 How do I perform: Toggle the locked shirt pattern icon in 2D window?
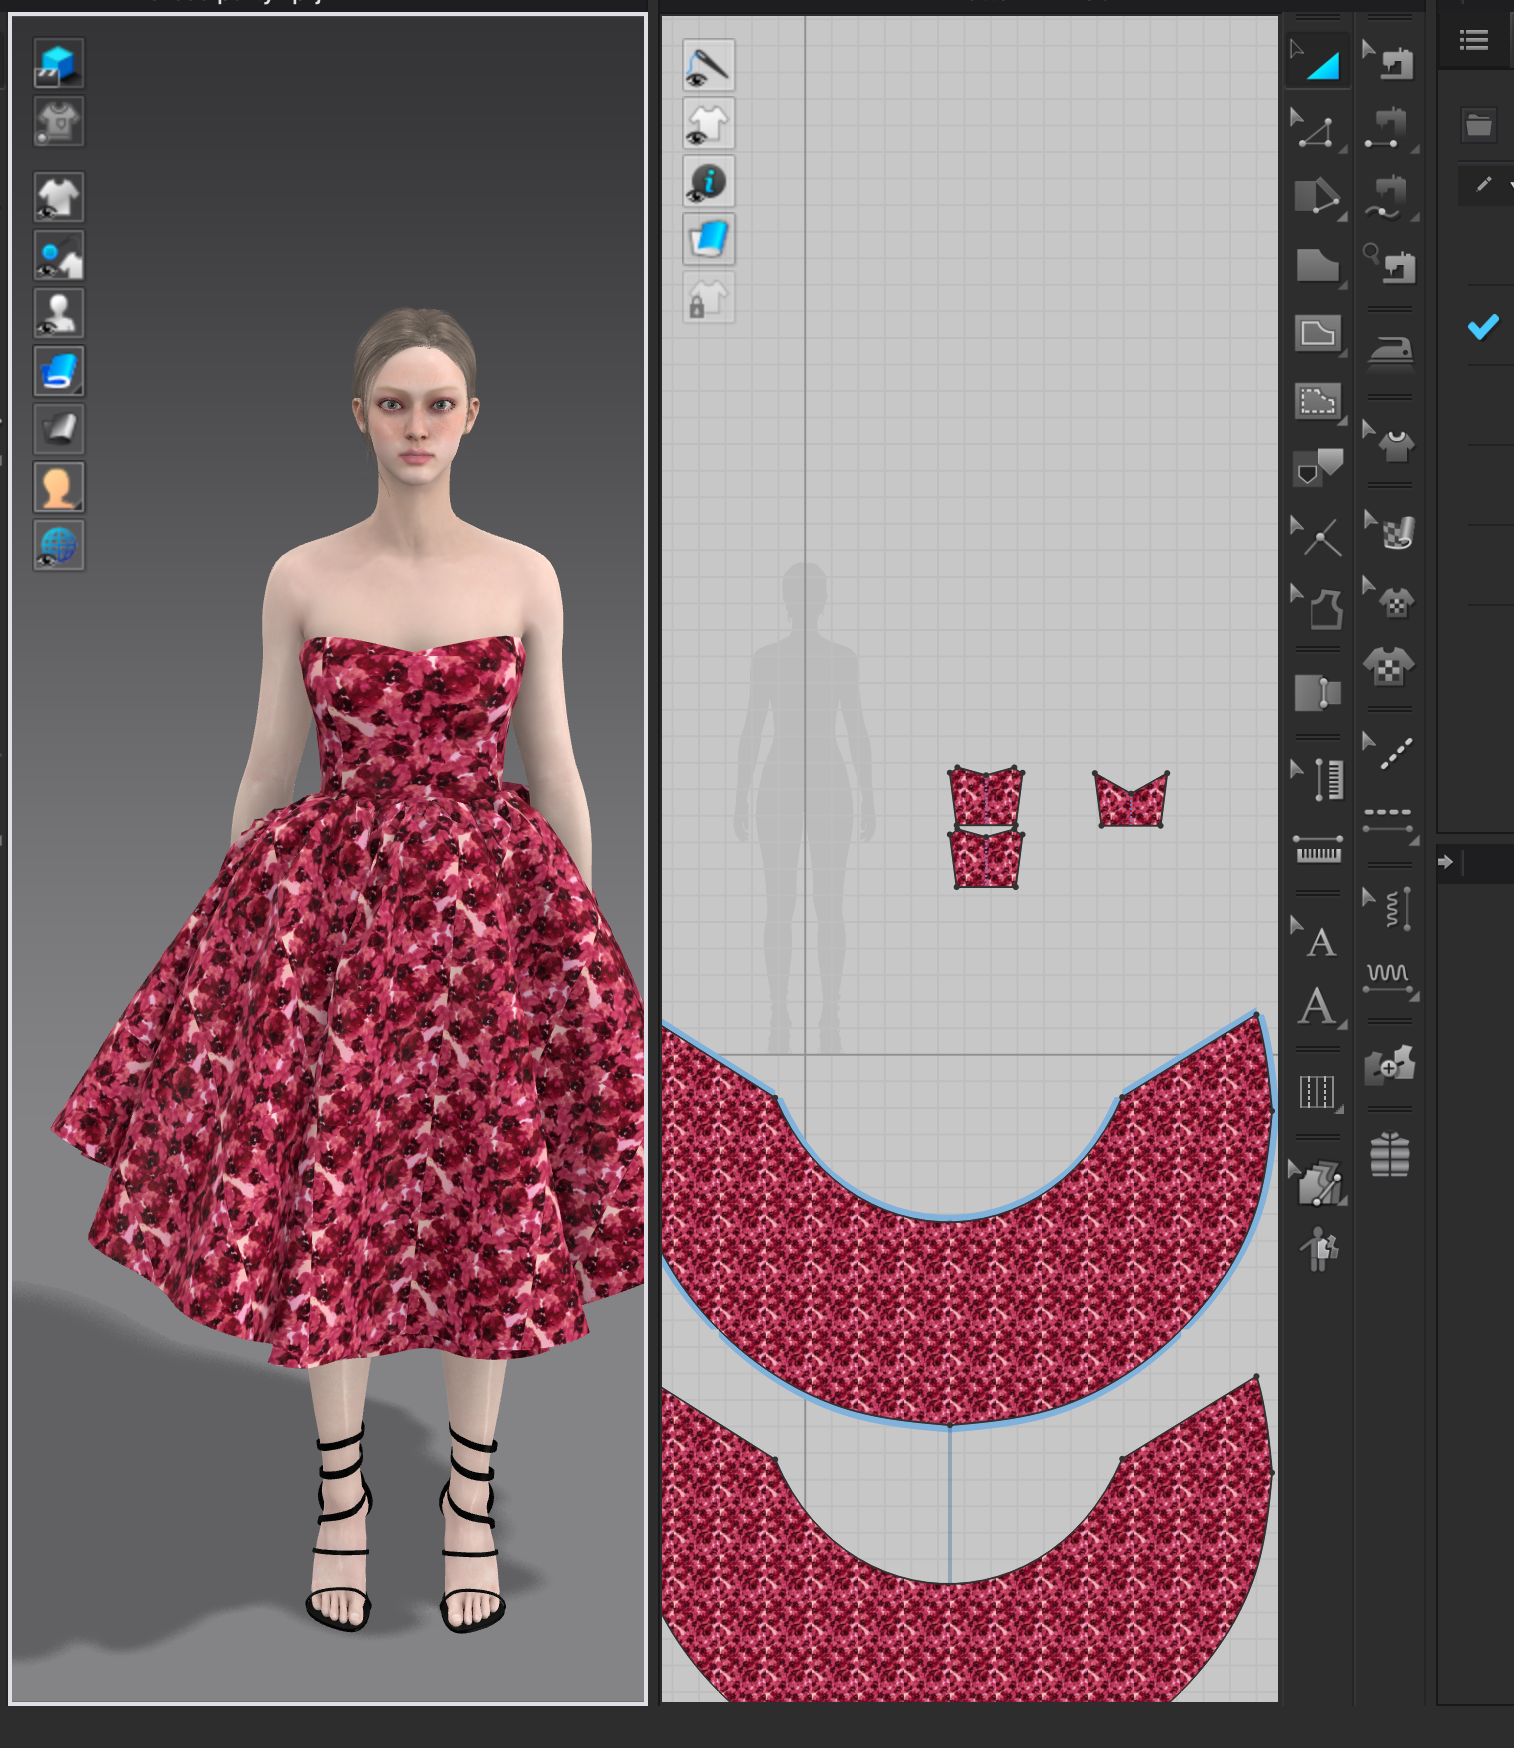pyautogui.click(x=709, y=297)
